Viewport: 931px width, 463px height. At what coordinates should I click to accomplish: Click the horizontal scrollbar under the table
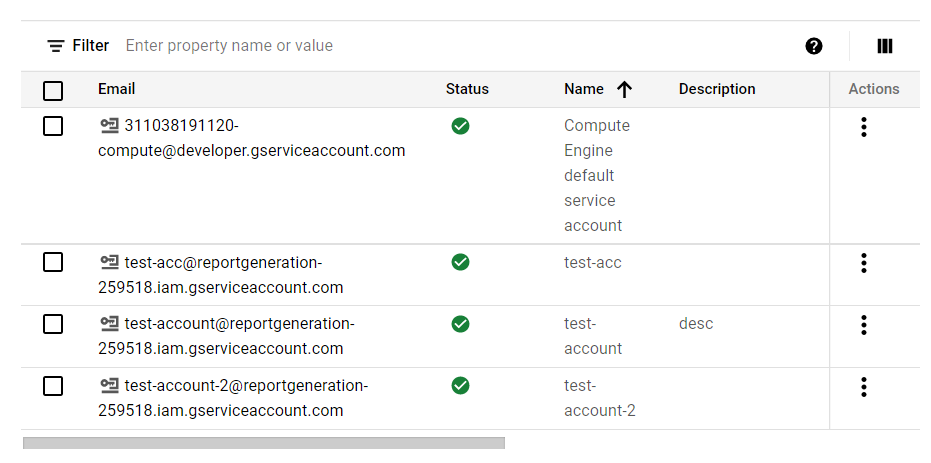[x=264, y=443]
